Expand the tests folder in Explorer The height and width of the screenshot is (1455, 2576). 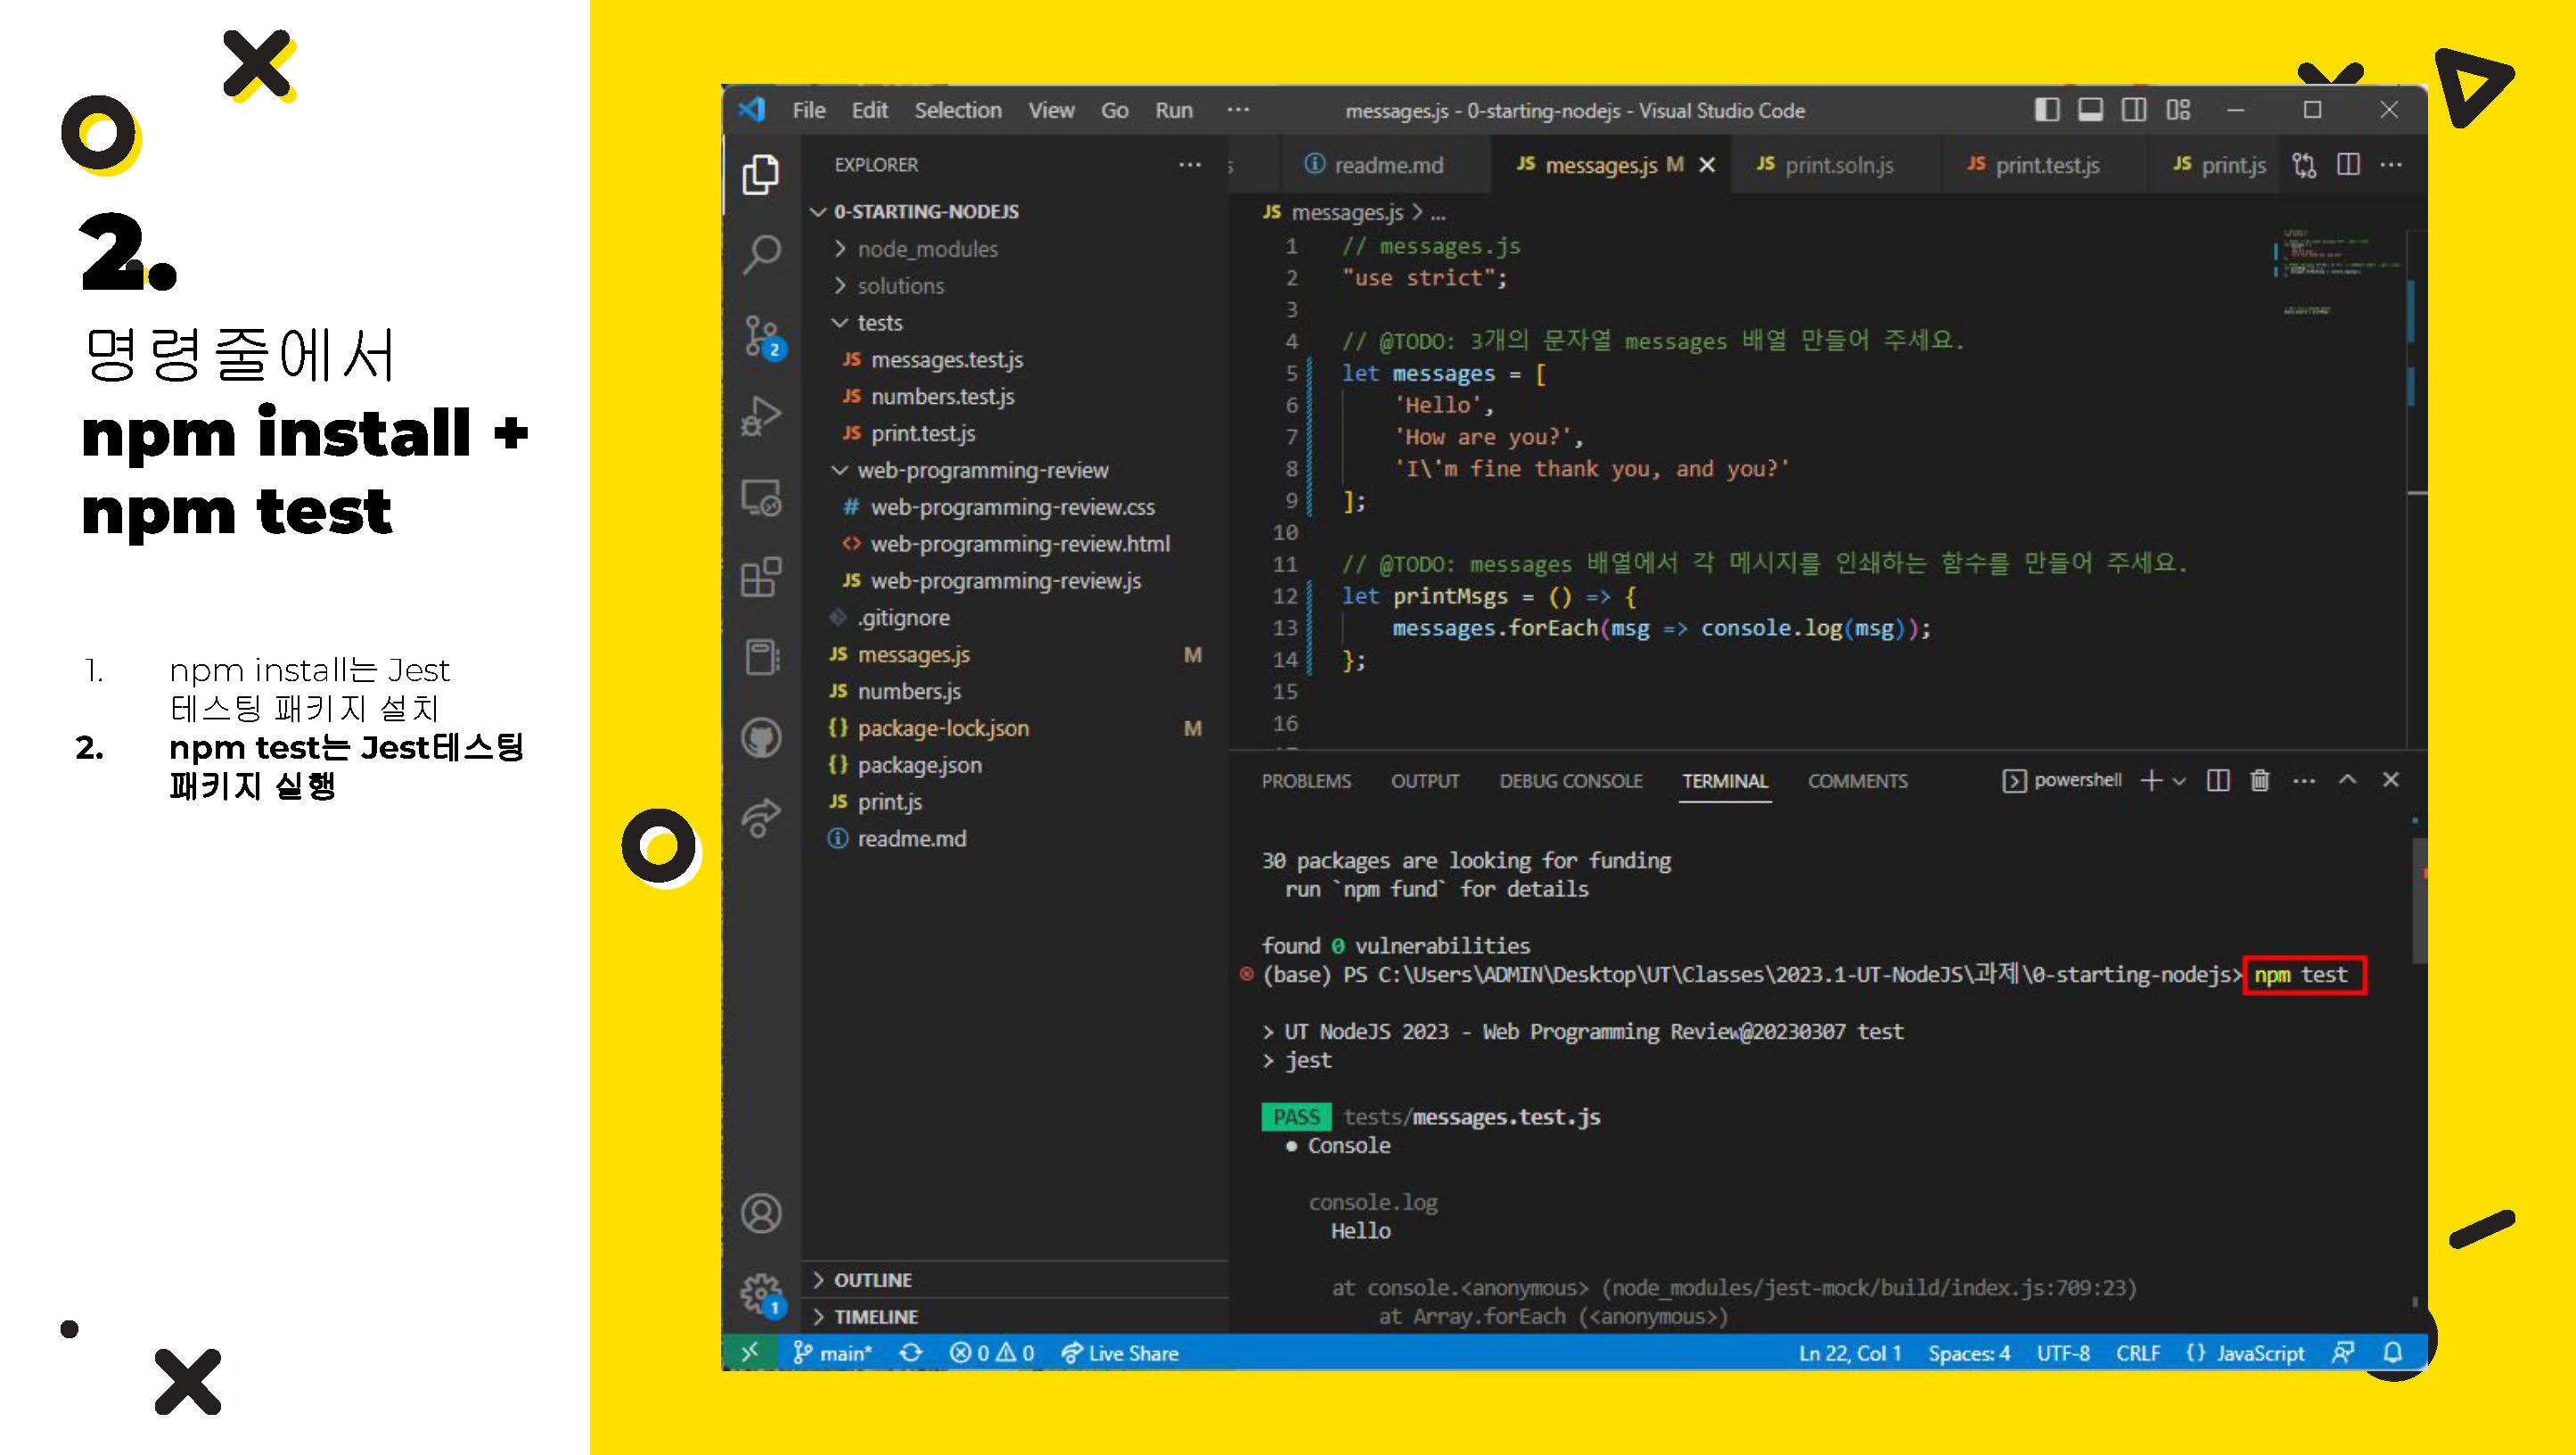pos(884,322)
